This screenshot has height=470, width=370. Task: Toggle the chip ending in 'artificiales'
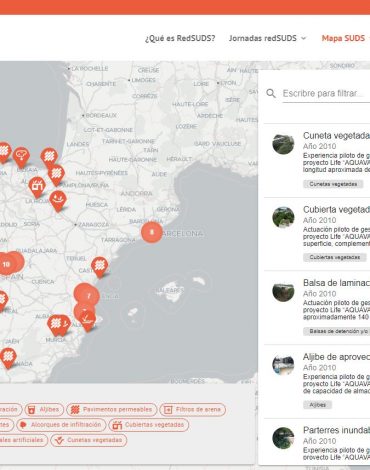[23, 440]
